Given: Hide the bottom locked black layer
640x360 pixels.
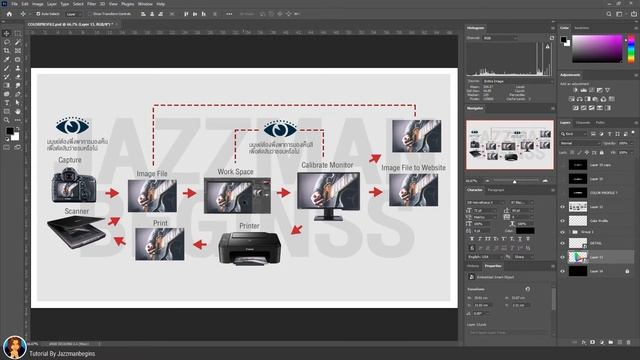Looking at the screenshot, I should coord(562,271).
